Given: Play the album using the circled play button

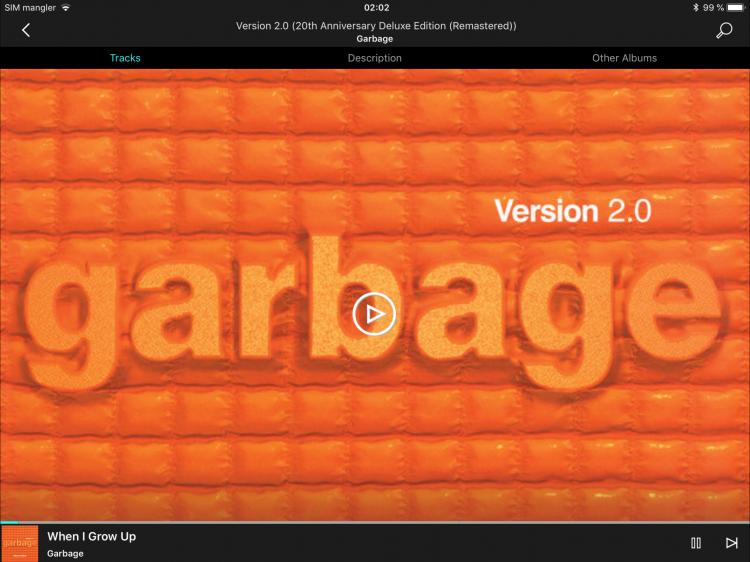Looking at the screenshot, I should pyautogui.click(x=374, y=314).
